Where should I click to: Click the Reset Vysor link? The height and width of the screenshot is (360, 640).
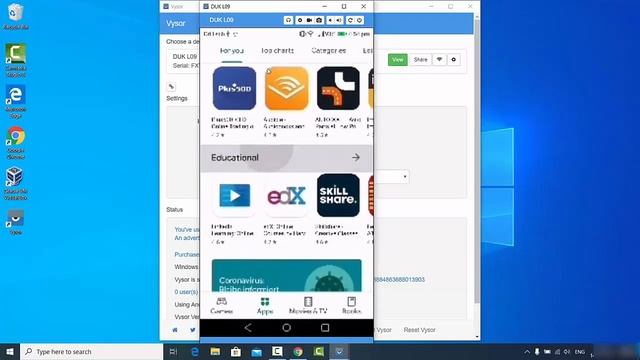419,330
